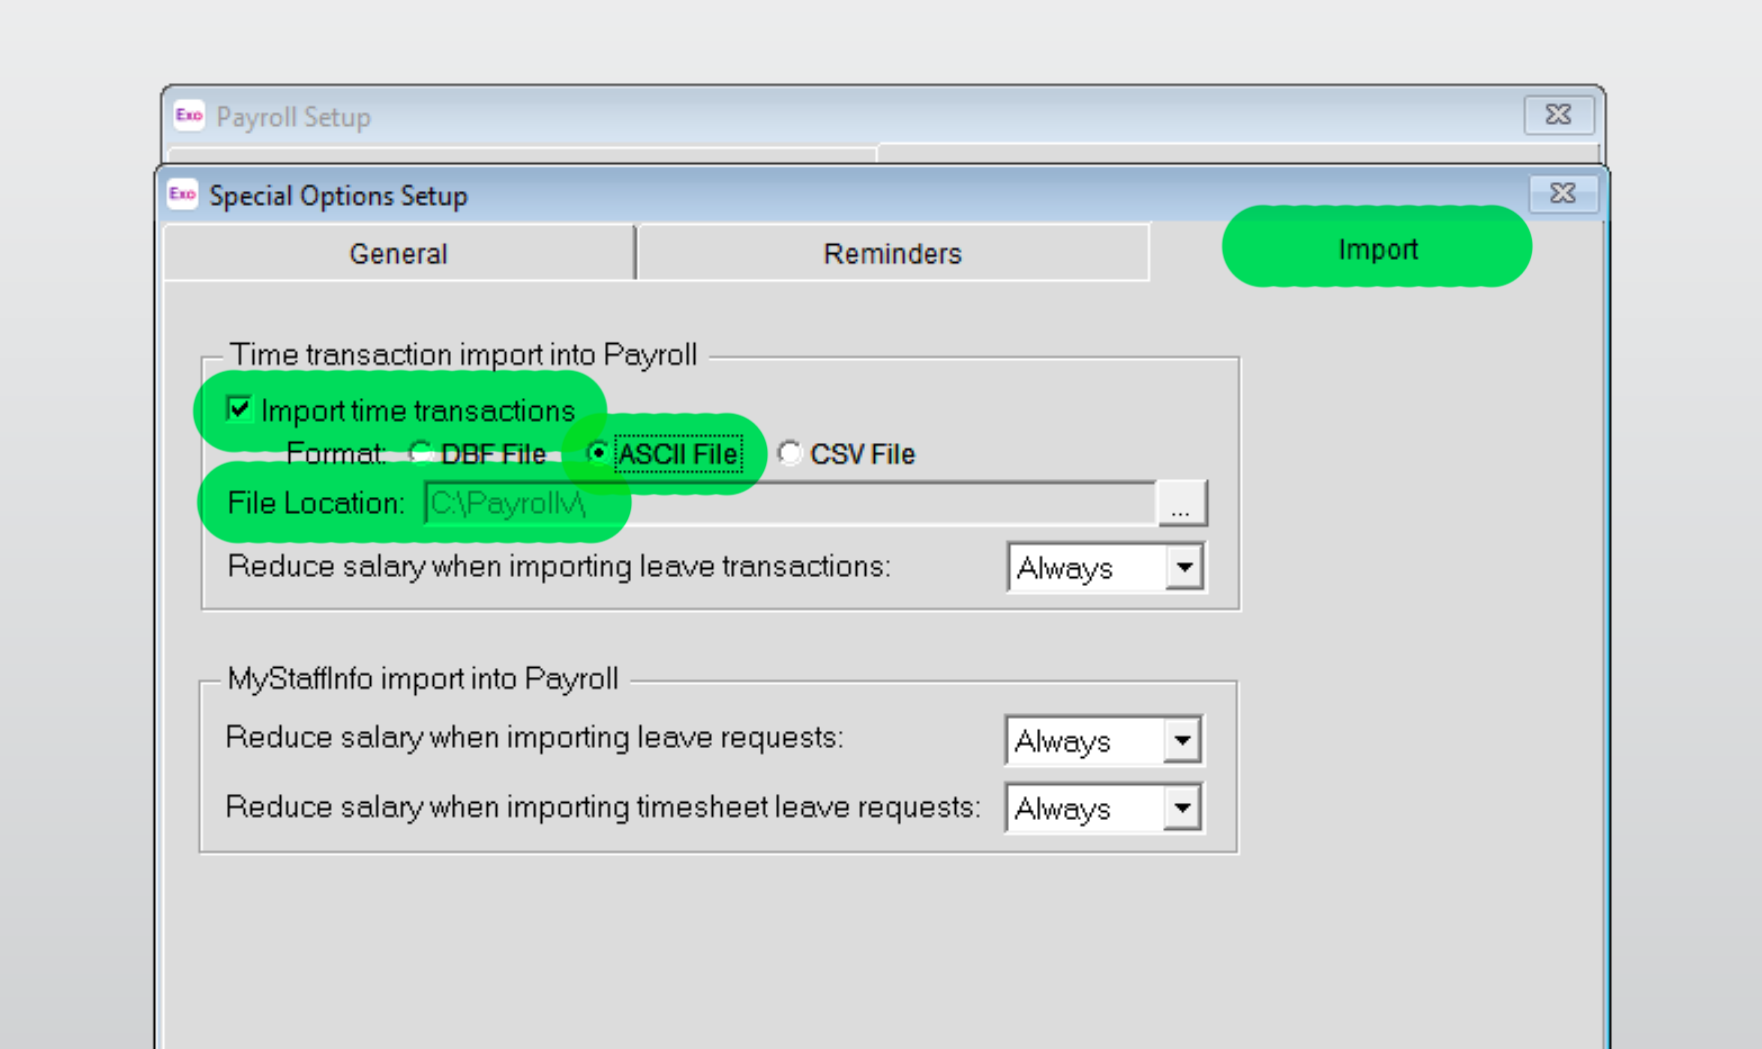This screenshot has width=1762, height=1049.
Task: Click the Time transaction import into Payroll heading
Action: (463, 355)
